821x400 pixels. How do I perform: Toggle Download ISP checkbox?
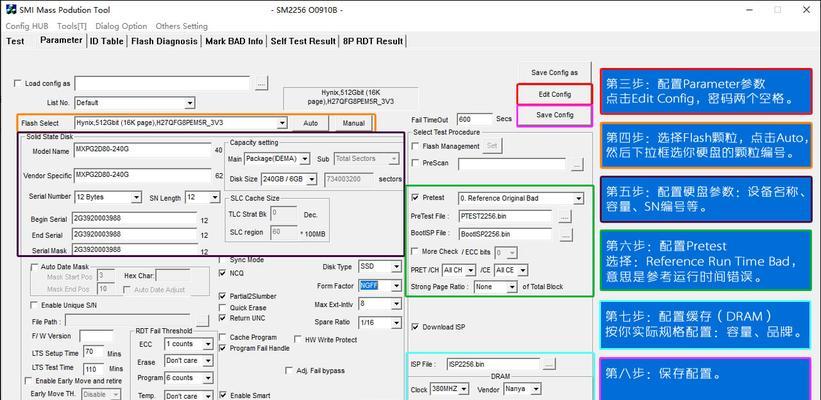[416, 327]
